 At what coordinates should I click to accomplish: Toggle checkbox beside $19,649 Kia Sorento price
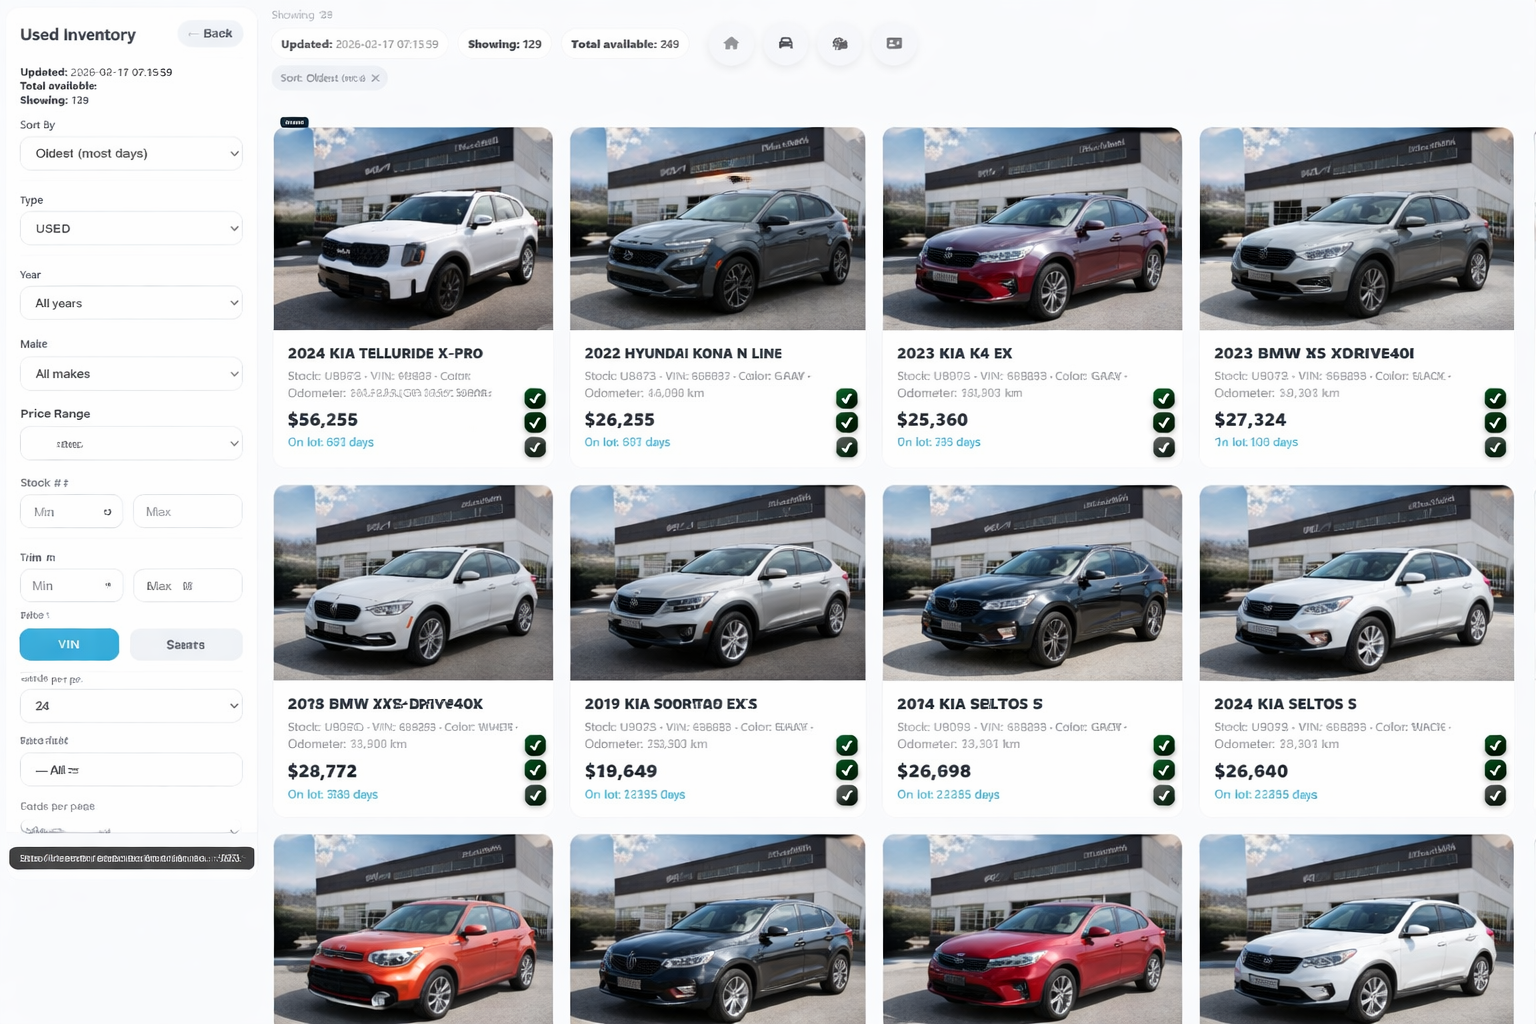pos(847,770)
